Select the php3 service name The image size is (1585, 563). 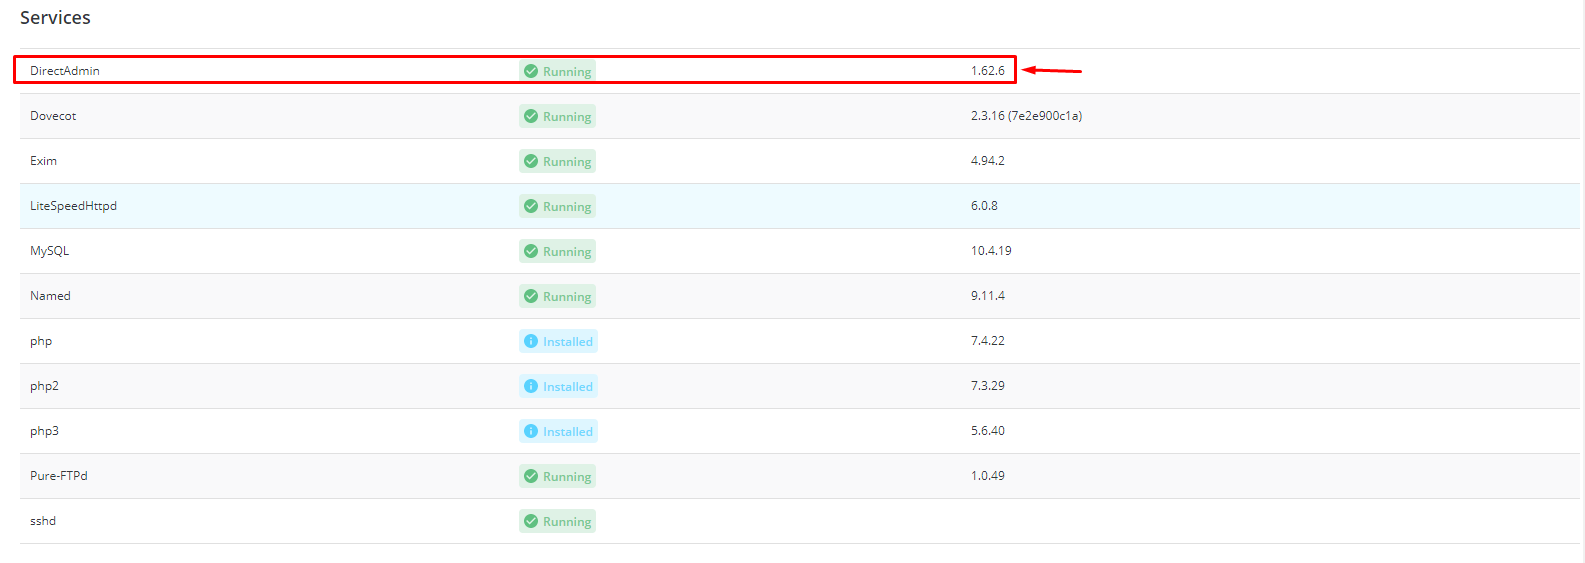(x=44, y=432)
